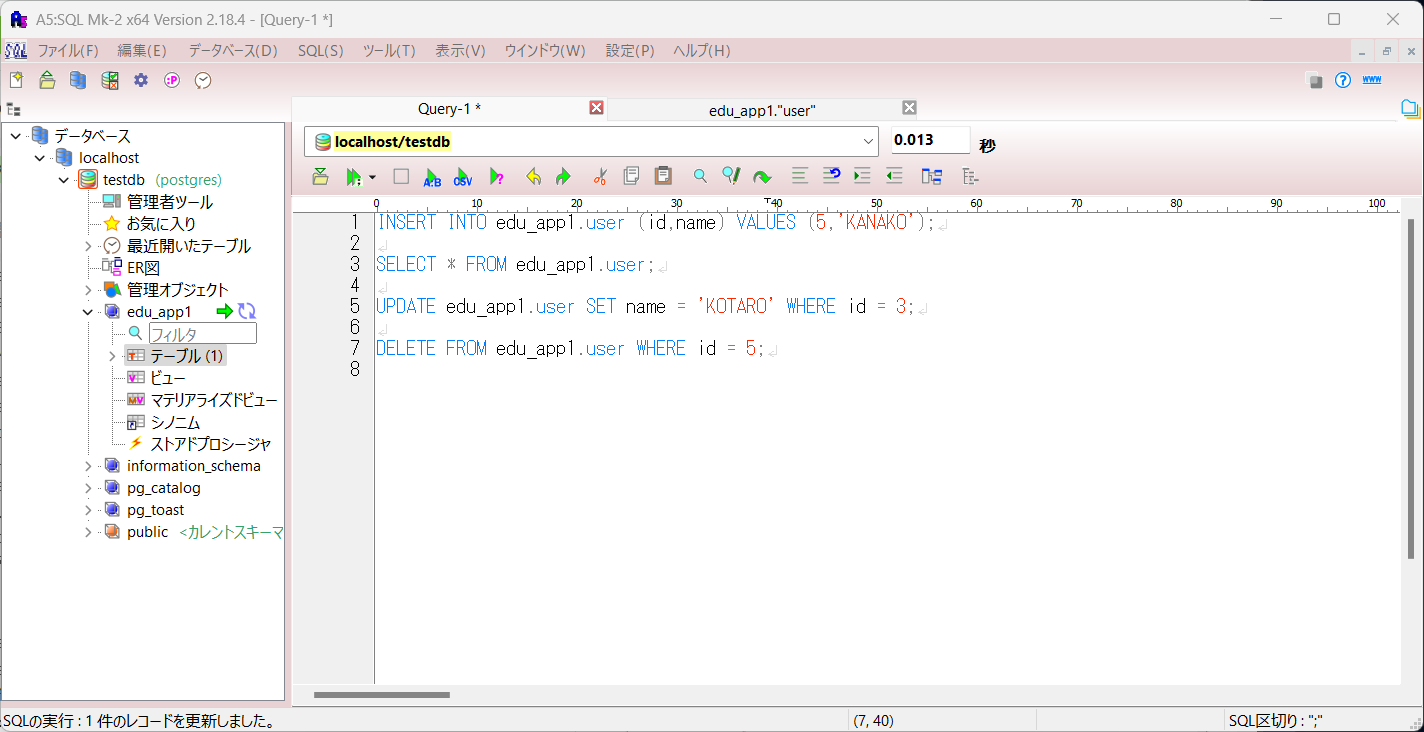Expand the pg_catalog schema node
Screen dimensions: 1424x732
88,488
